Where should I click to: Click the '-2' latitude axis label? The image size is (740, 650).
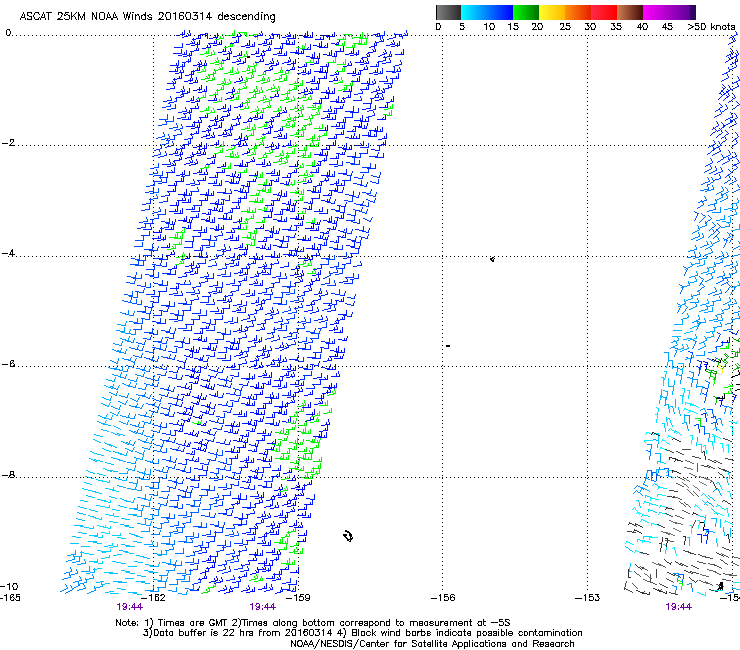click(8, 143)
